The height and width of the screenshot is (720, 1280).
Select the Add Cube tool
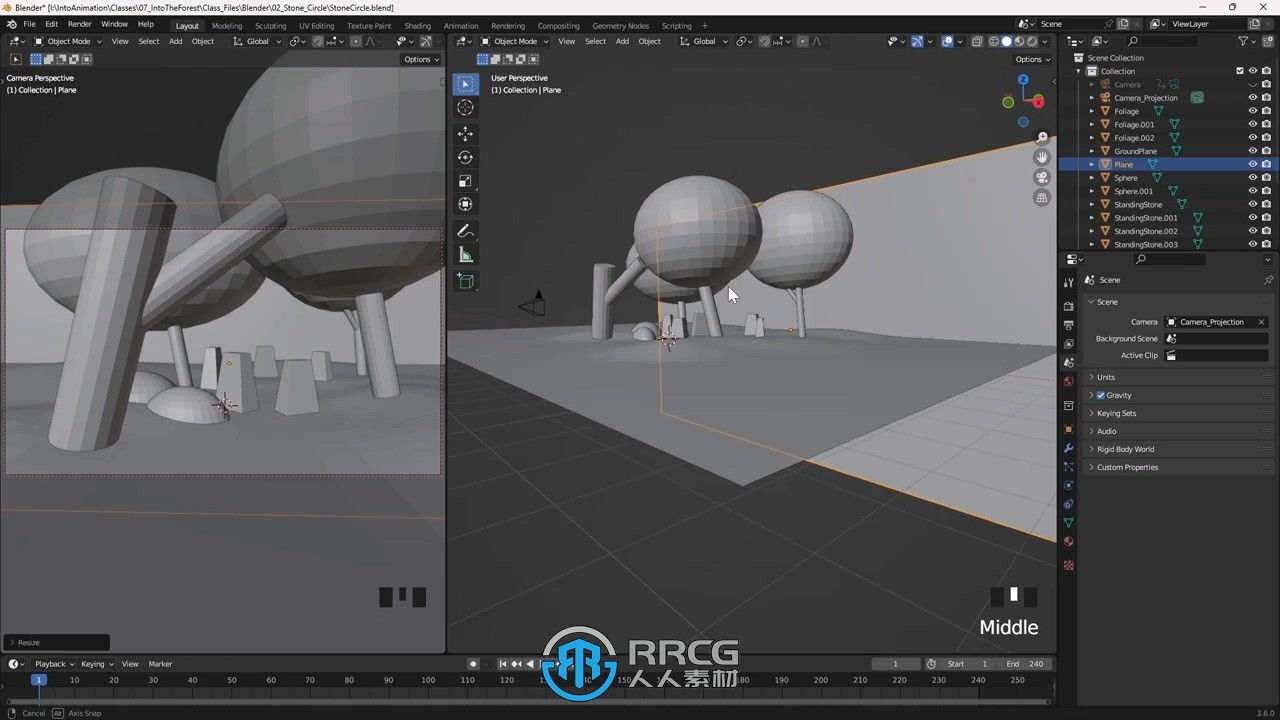pos(465,282)
